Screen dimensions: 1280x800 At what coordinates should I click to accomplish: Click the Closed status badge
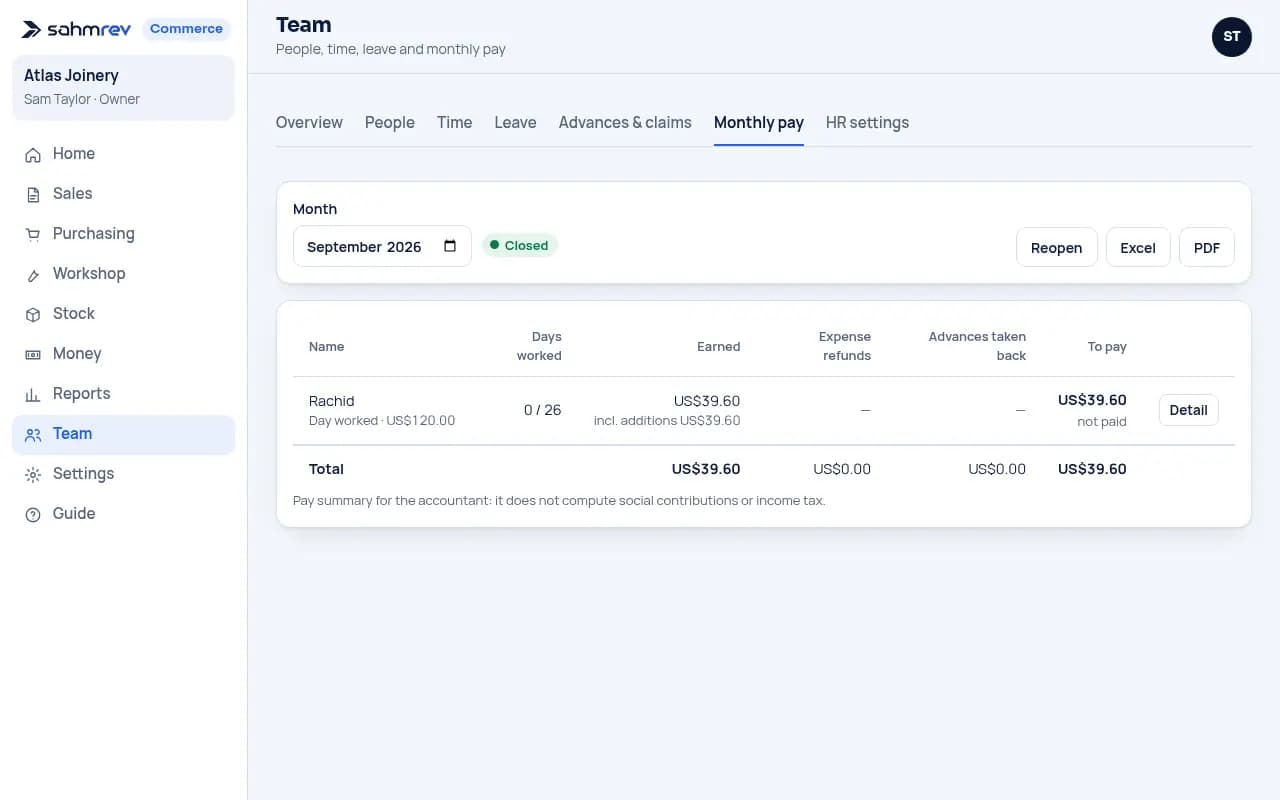(x=520, y=245)
